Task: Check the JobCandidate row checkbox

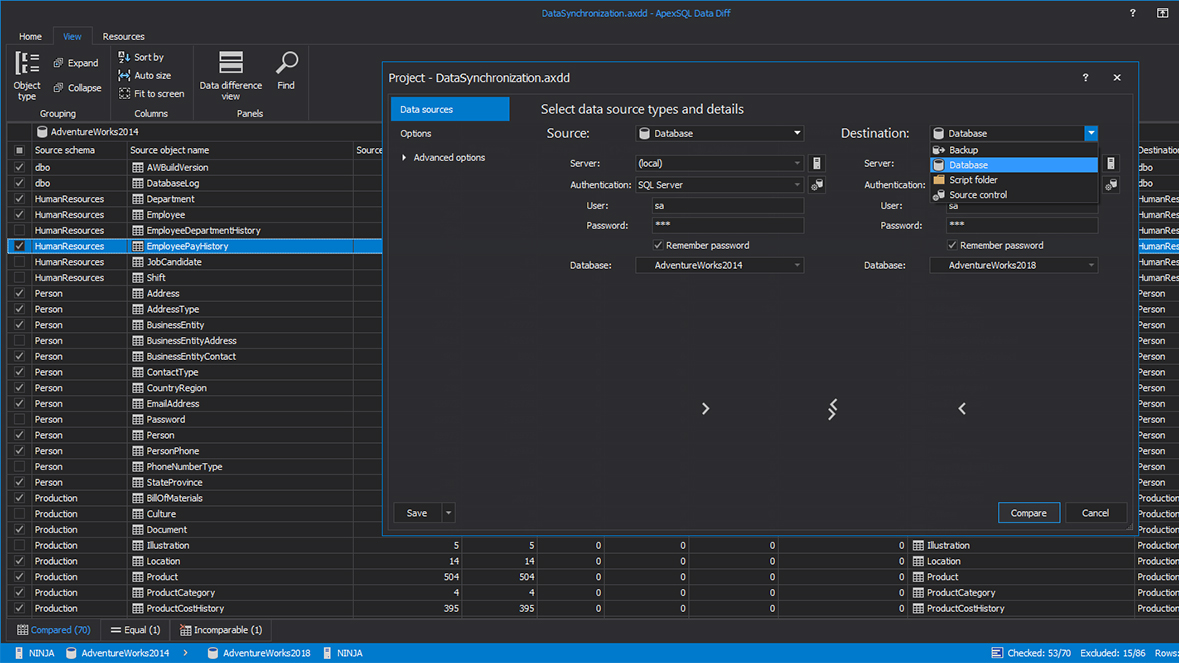Action: [x=20, y=262]
